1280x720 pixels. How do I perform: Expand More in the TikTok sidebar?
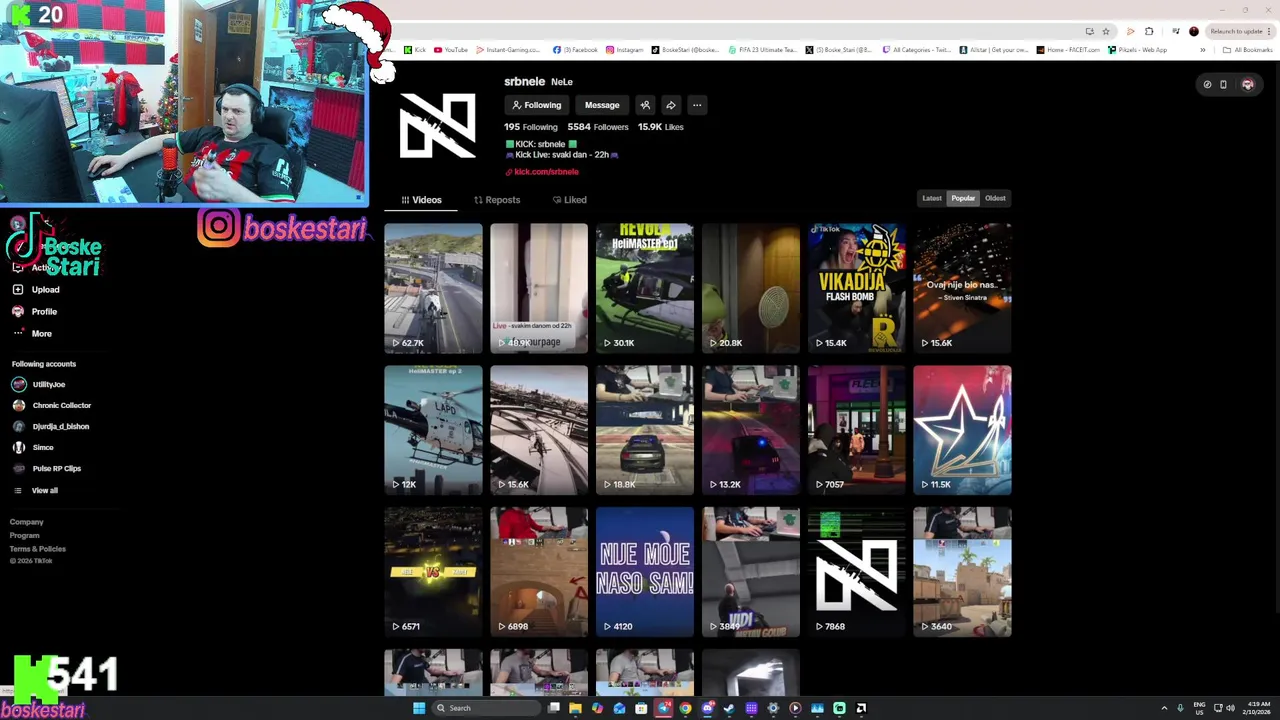(32, 334)
